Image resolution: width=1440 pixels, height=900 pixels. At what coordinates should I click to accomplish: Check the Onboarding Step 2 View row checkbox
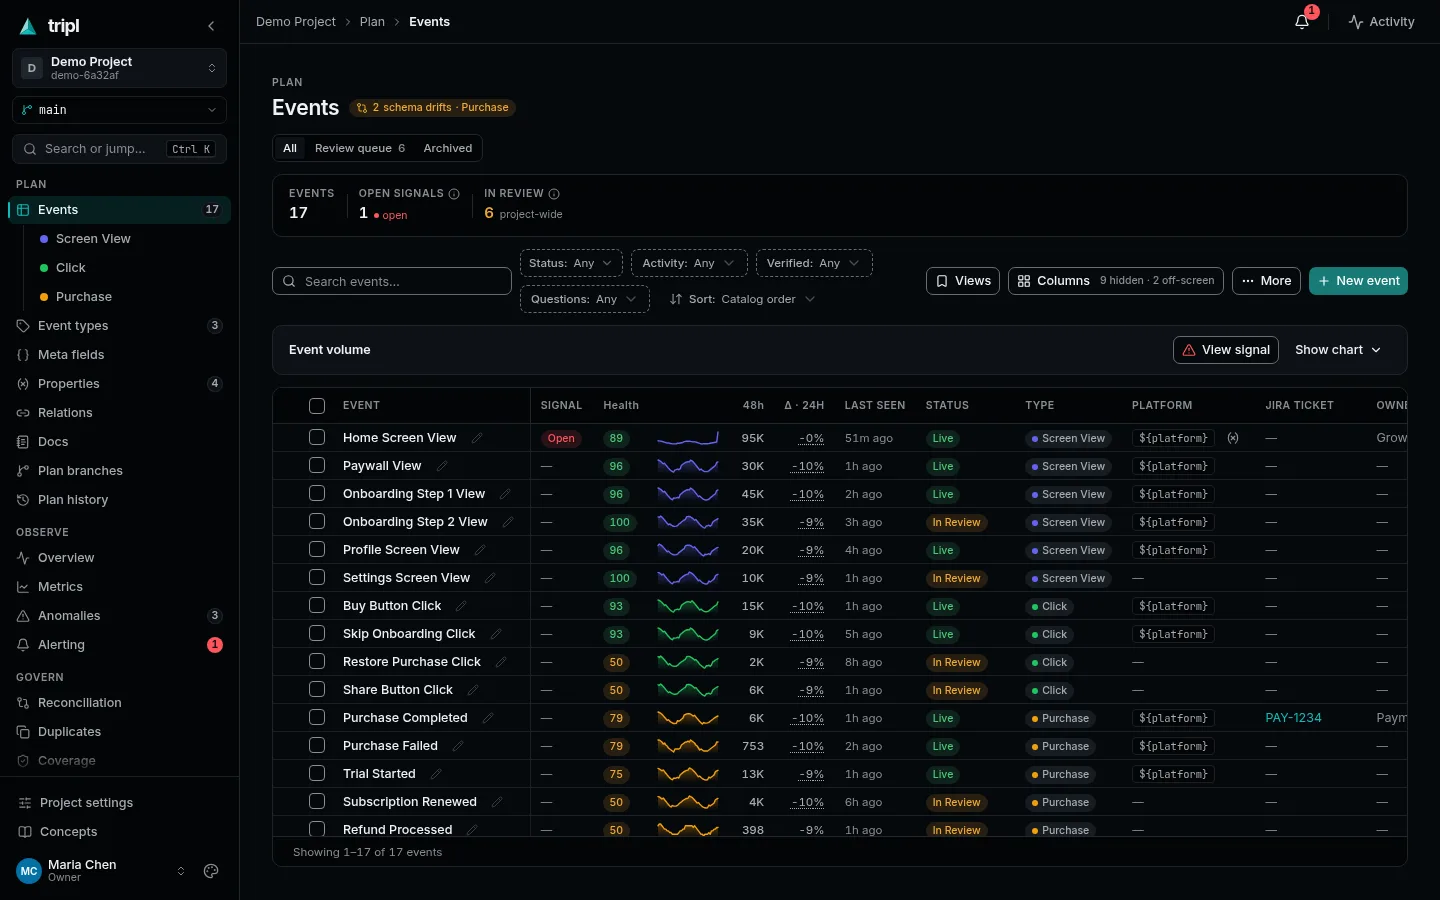coord(317,521)
